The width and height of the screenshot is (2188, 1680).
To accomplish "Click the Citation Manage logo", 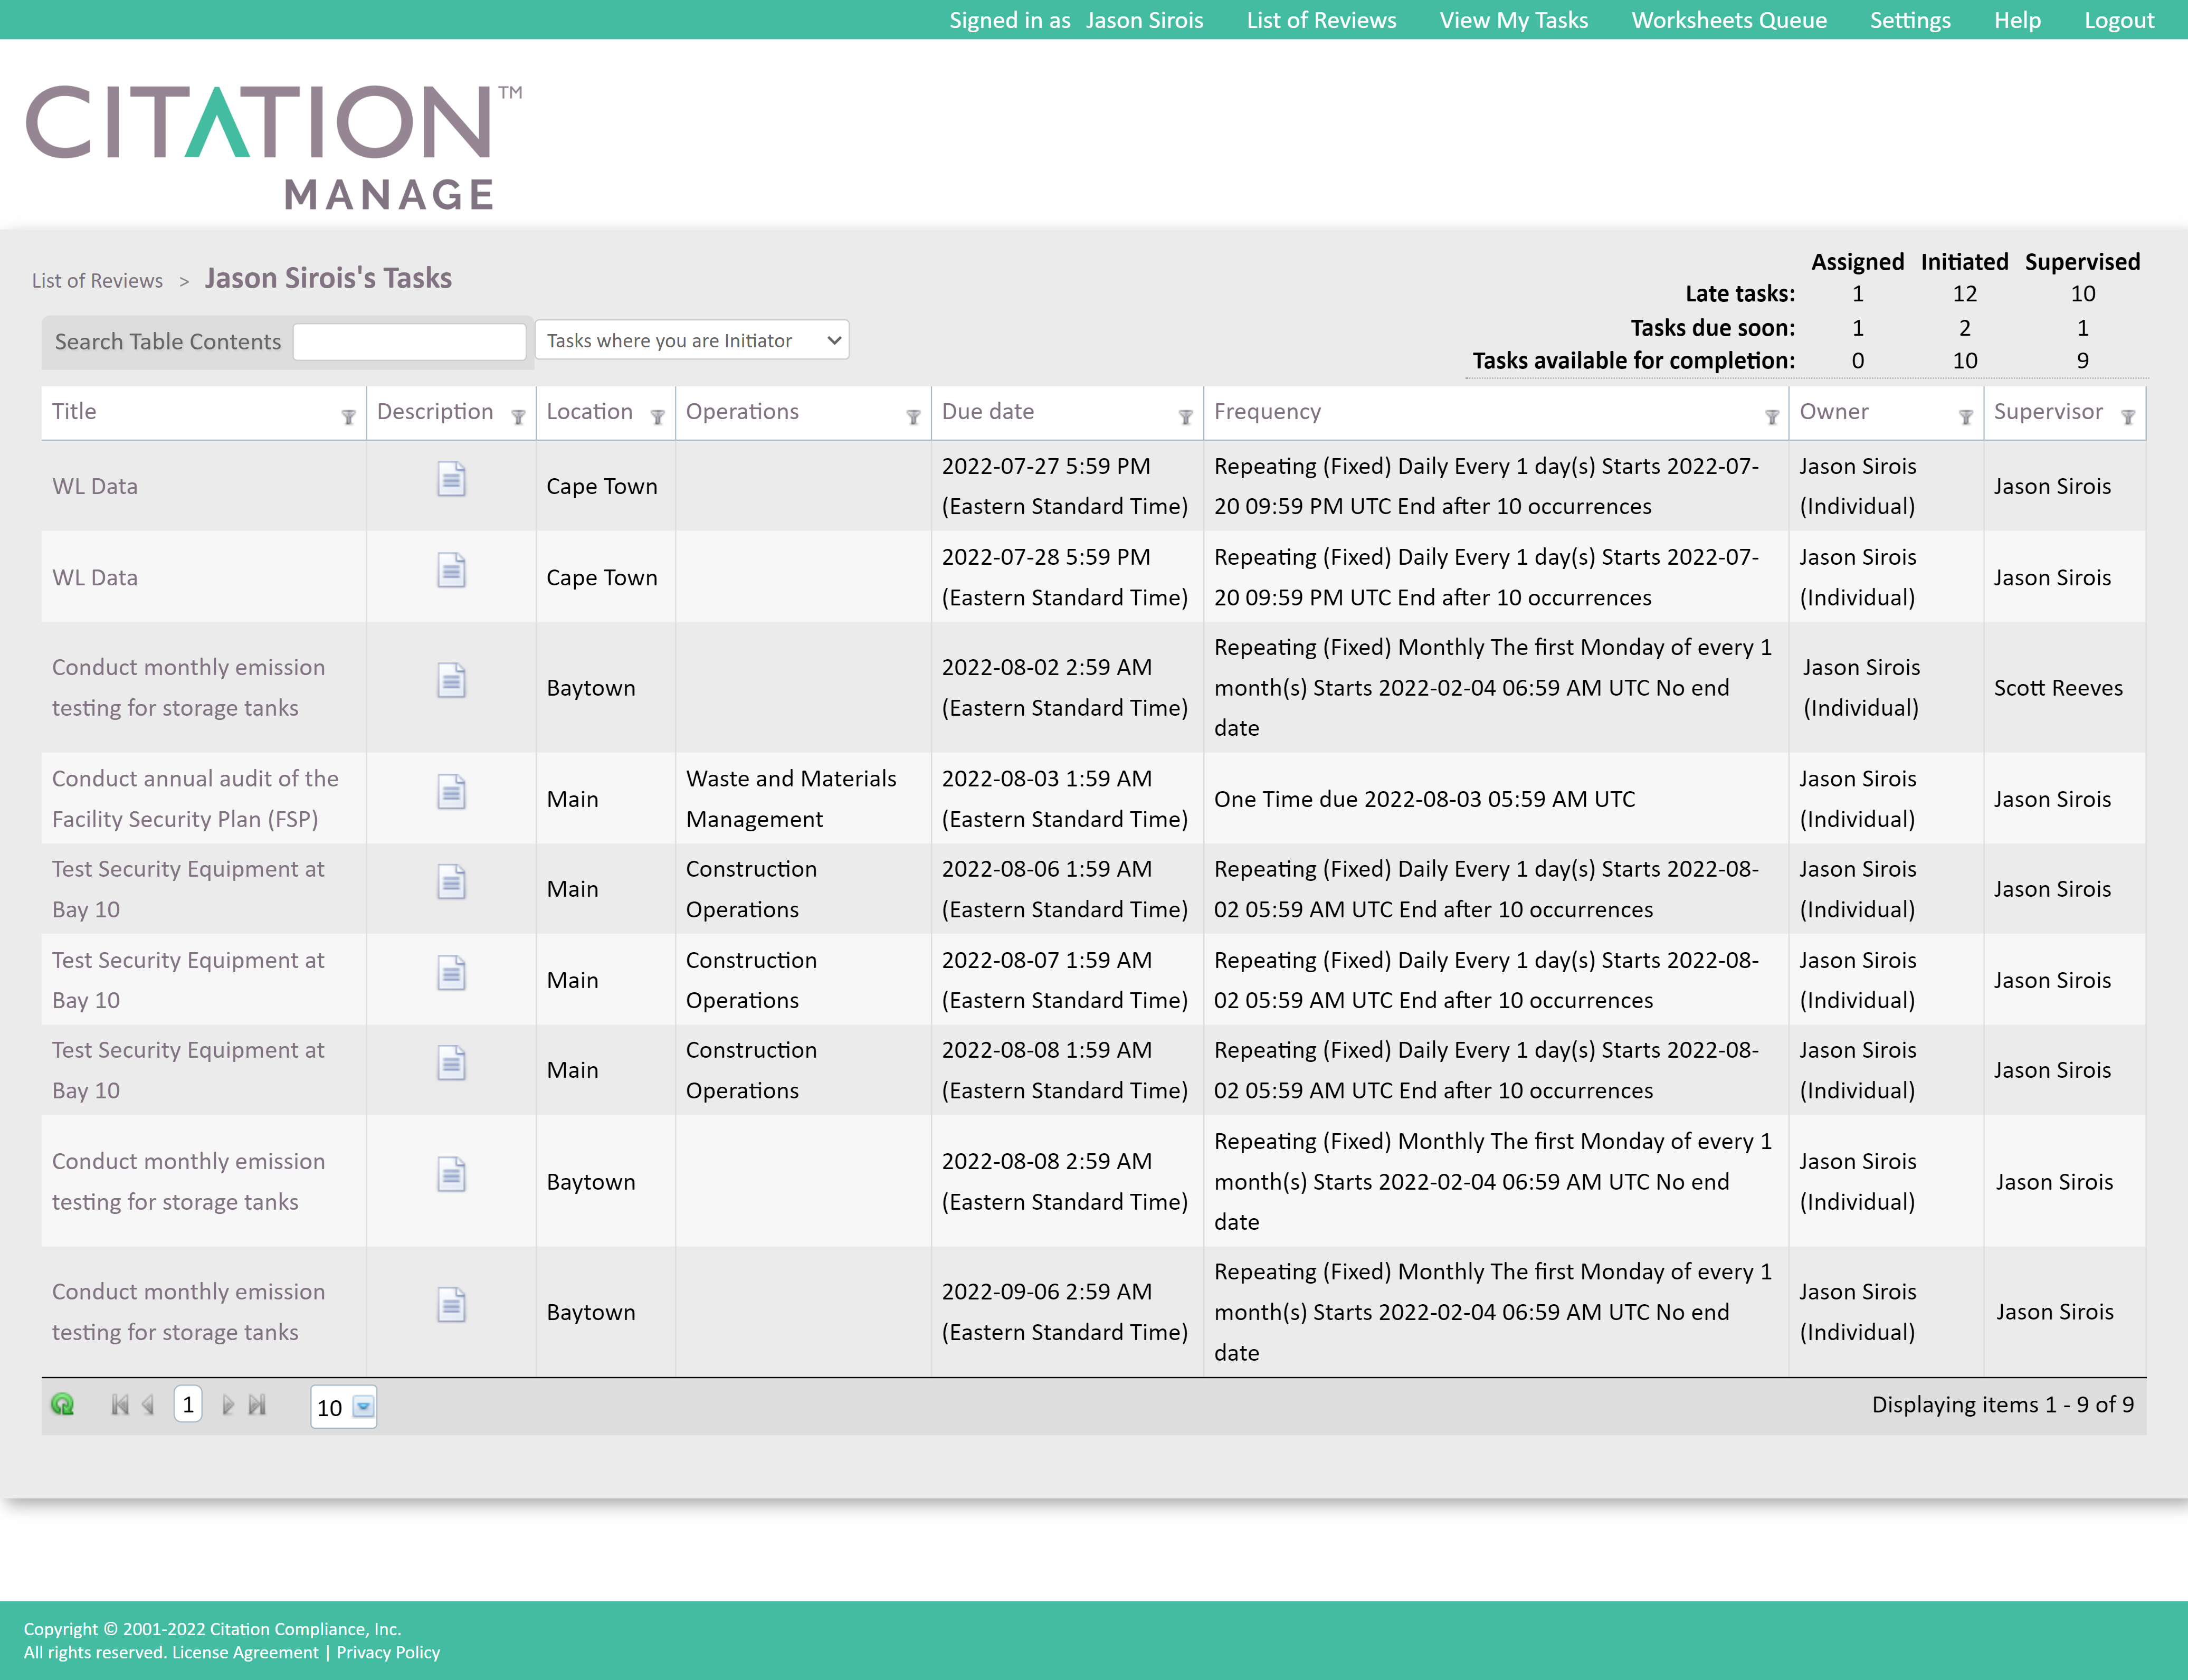I will tap(274, 147).
